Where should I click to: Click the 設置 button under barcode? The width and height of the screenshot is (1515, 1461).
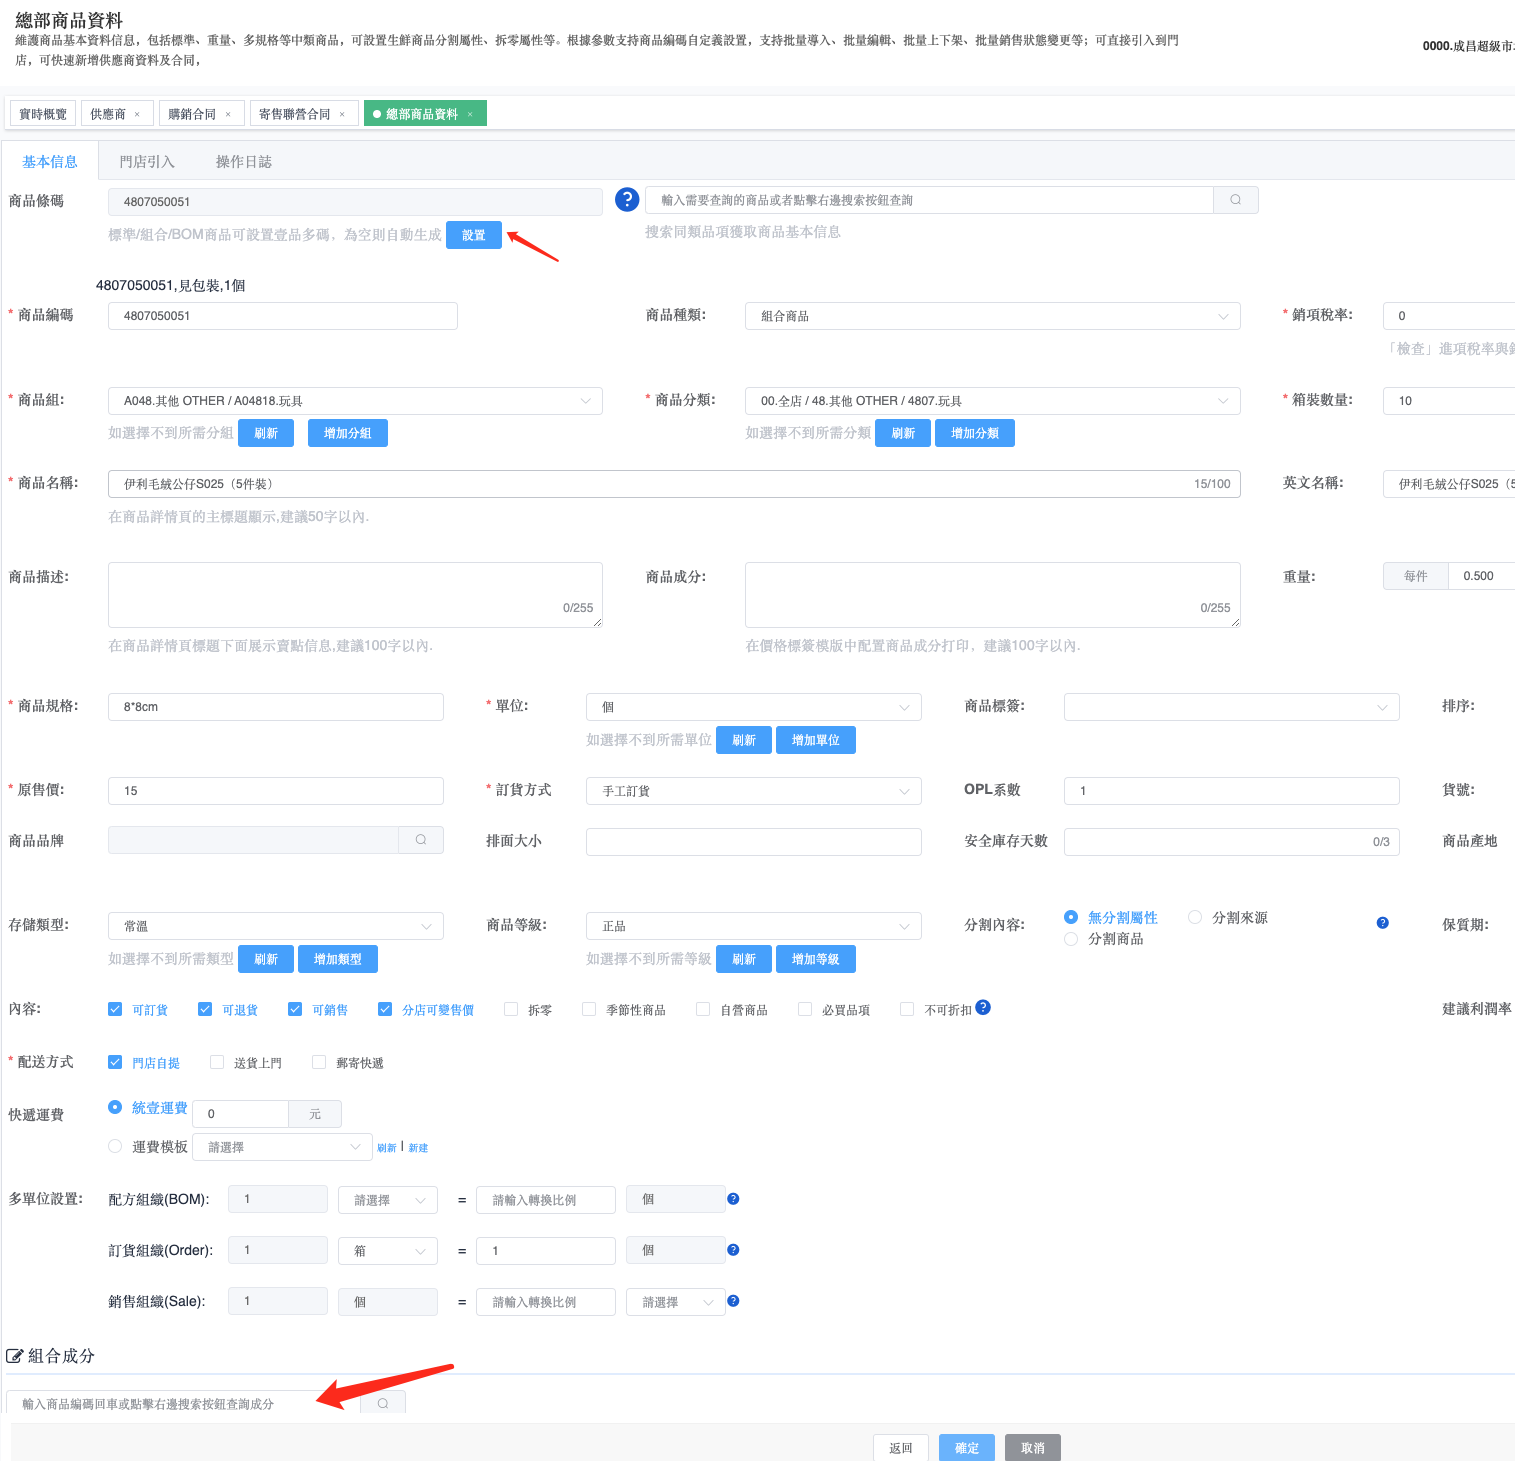pyautogui.click(x=473, y=235)
